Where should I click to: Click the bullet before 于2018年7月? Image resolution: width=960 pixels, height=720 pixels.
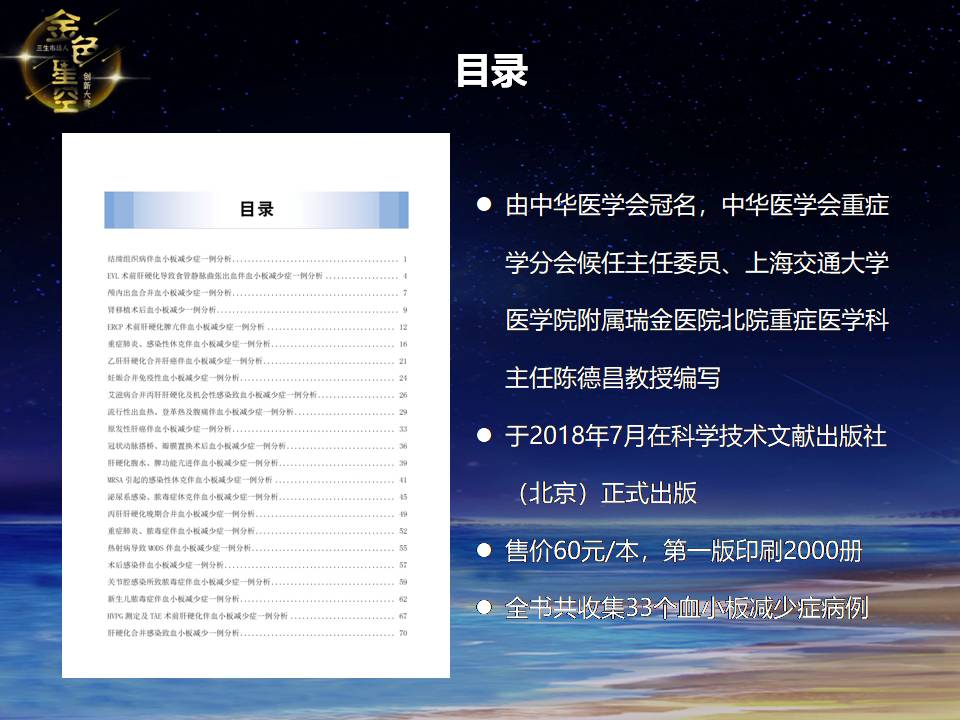485,436
